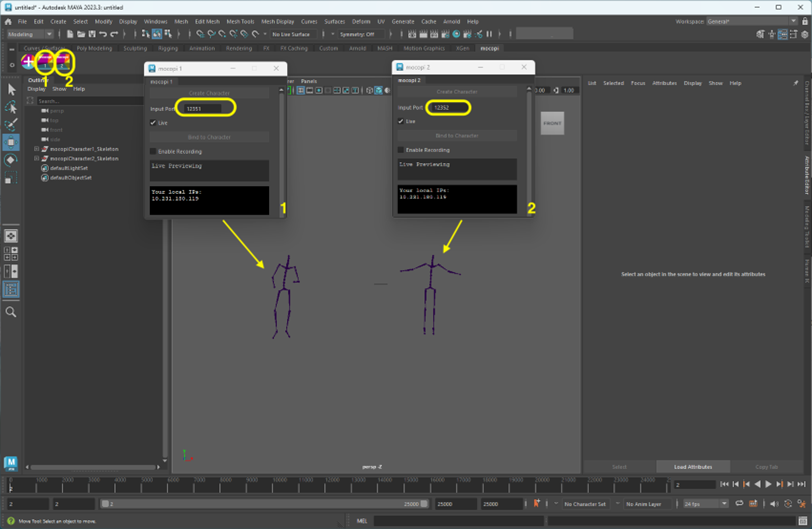Uncheck Live in mocopi 1 window
Image resolution: width=812 pixels, height=529 pixels.
click(x=153, y=123)
